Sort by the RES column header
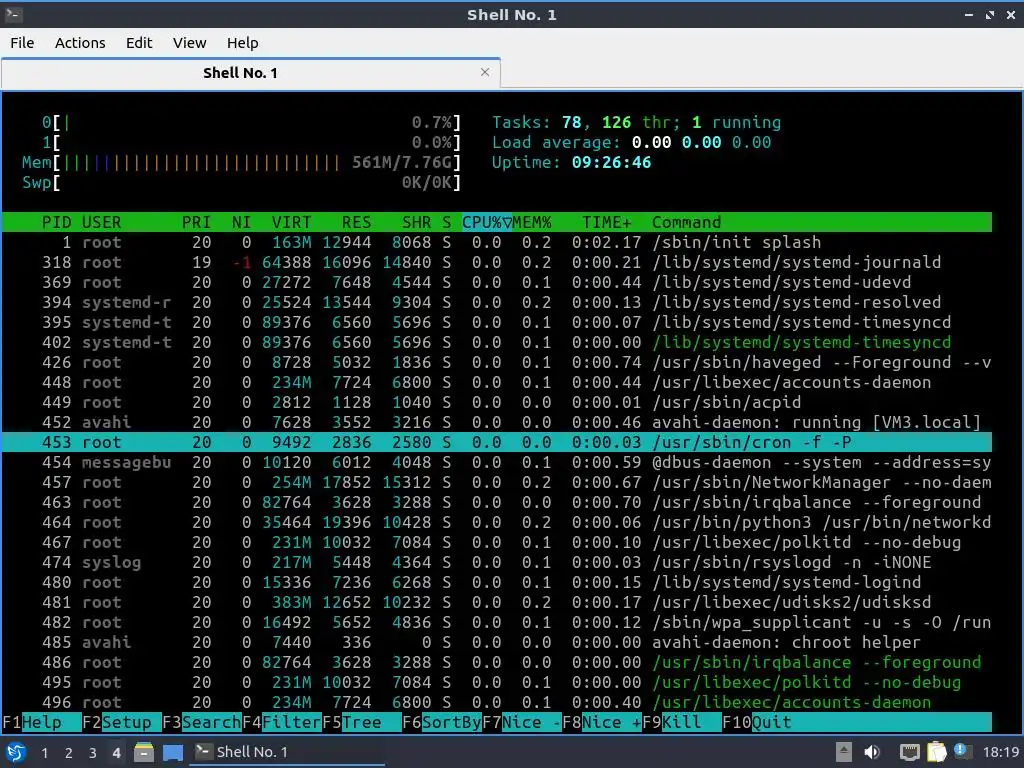 (356, 223)
